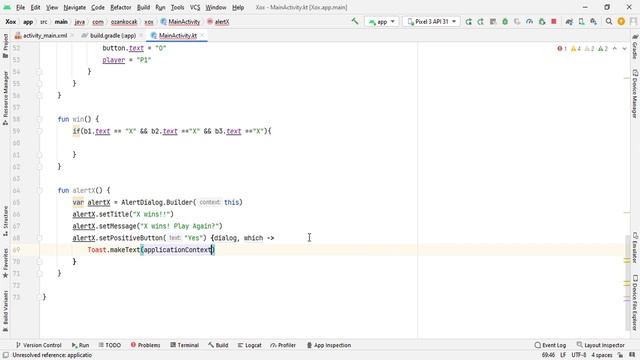Click the Apply Changes and Restart Activity icon
Screen dimensions: 640x360
(x=480, y=22)
